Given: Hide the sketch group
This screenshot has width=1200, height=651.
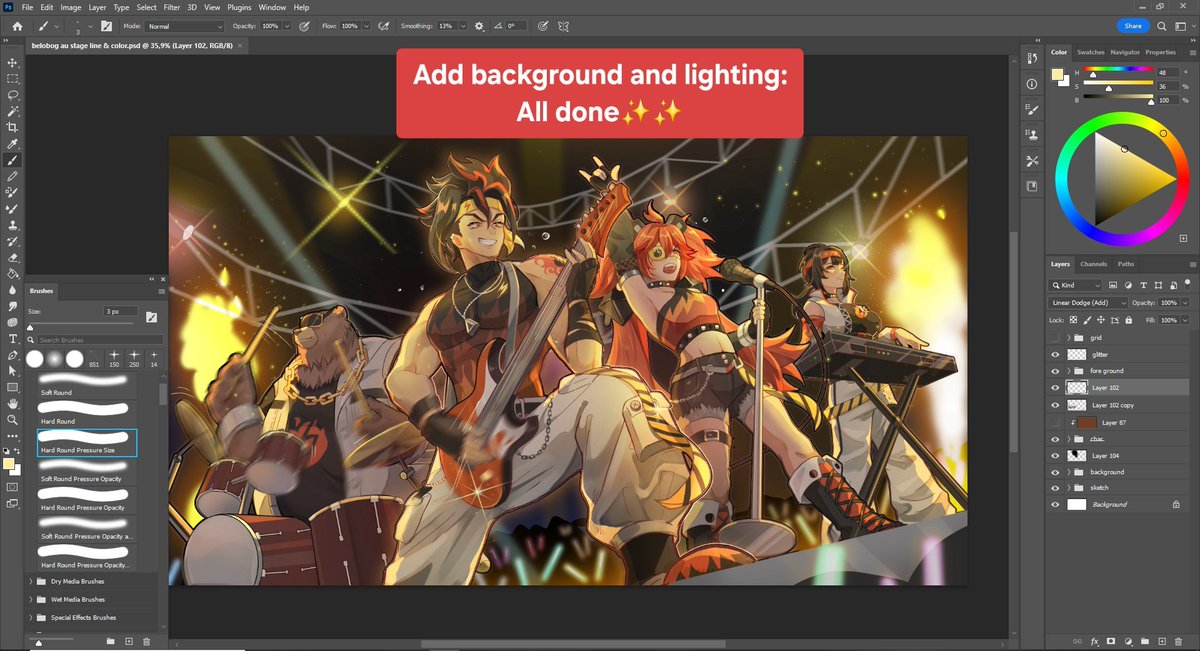Looking at the screenshot, I should coord(1055,488).
